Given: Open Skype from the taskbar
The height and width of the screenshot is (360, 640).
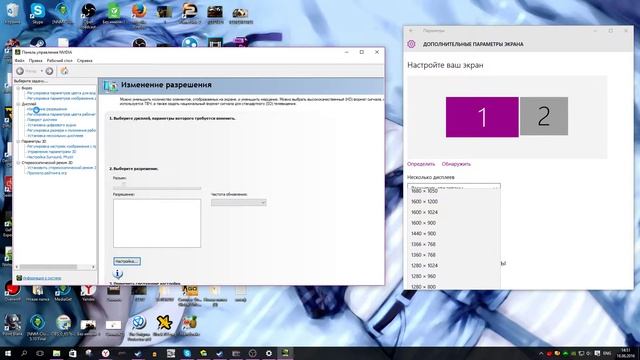Looking at the screenshot, I should point(187,353).
